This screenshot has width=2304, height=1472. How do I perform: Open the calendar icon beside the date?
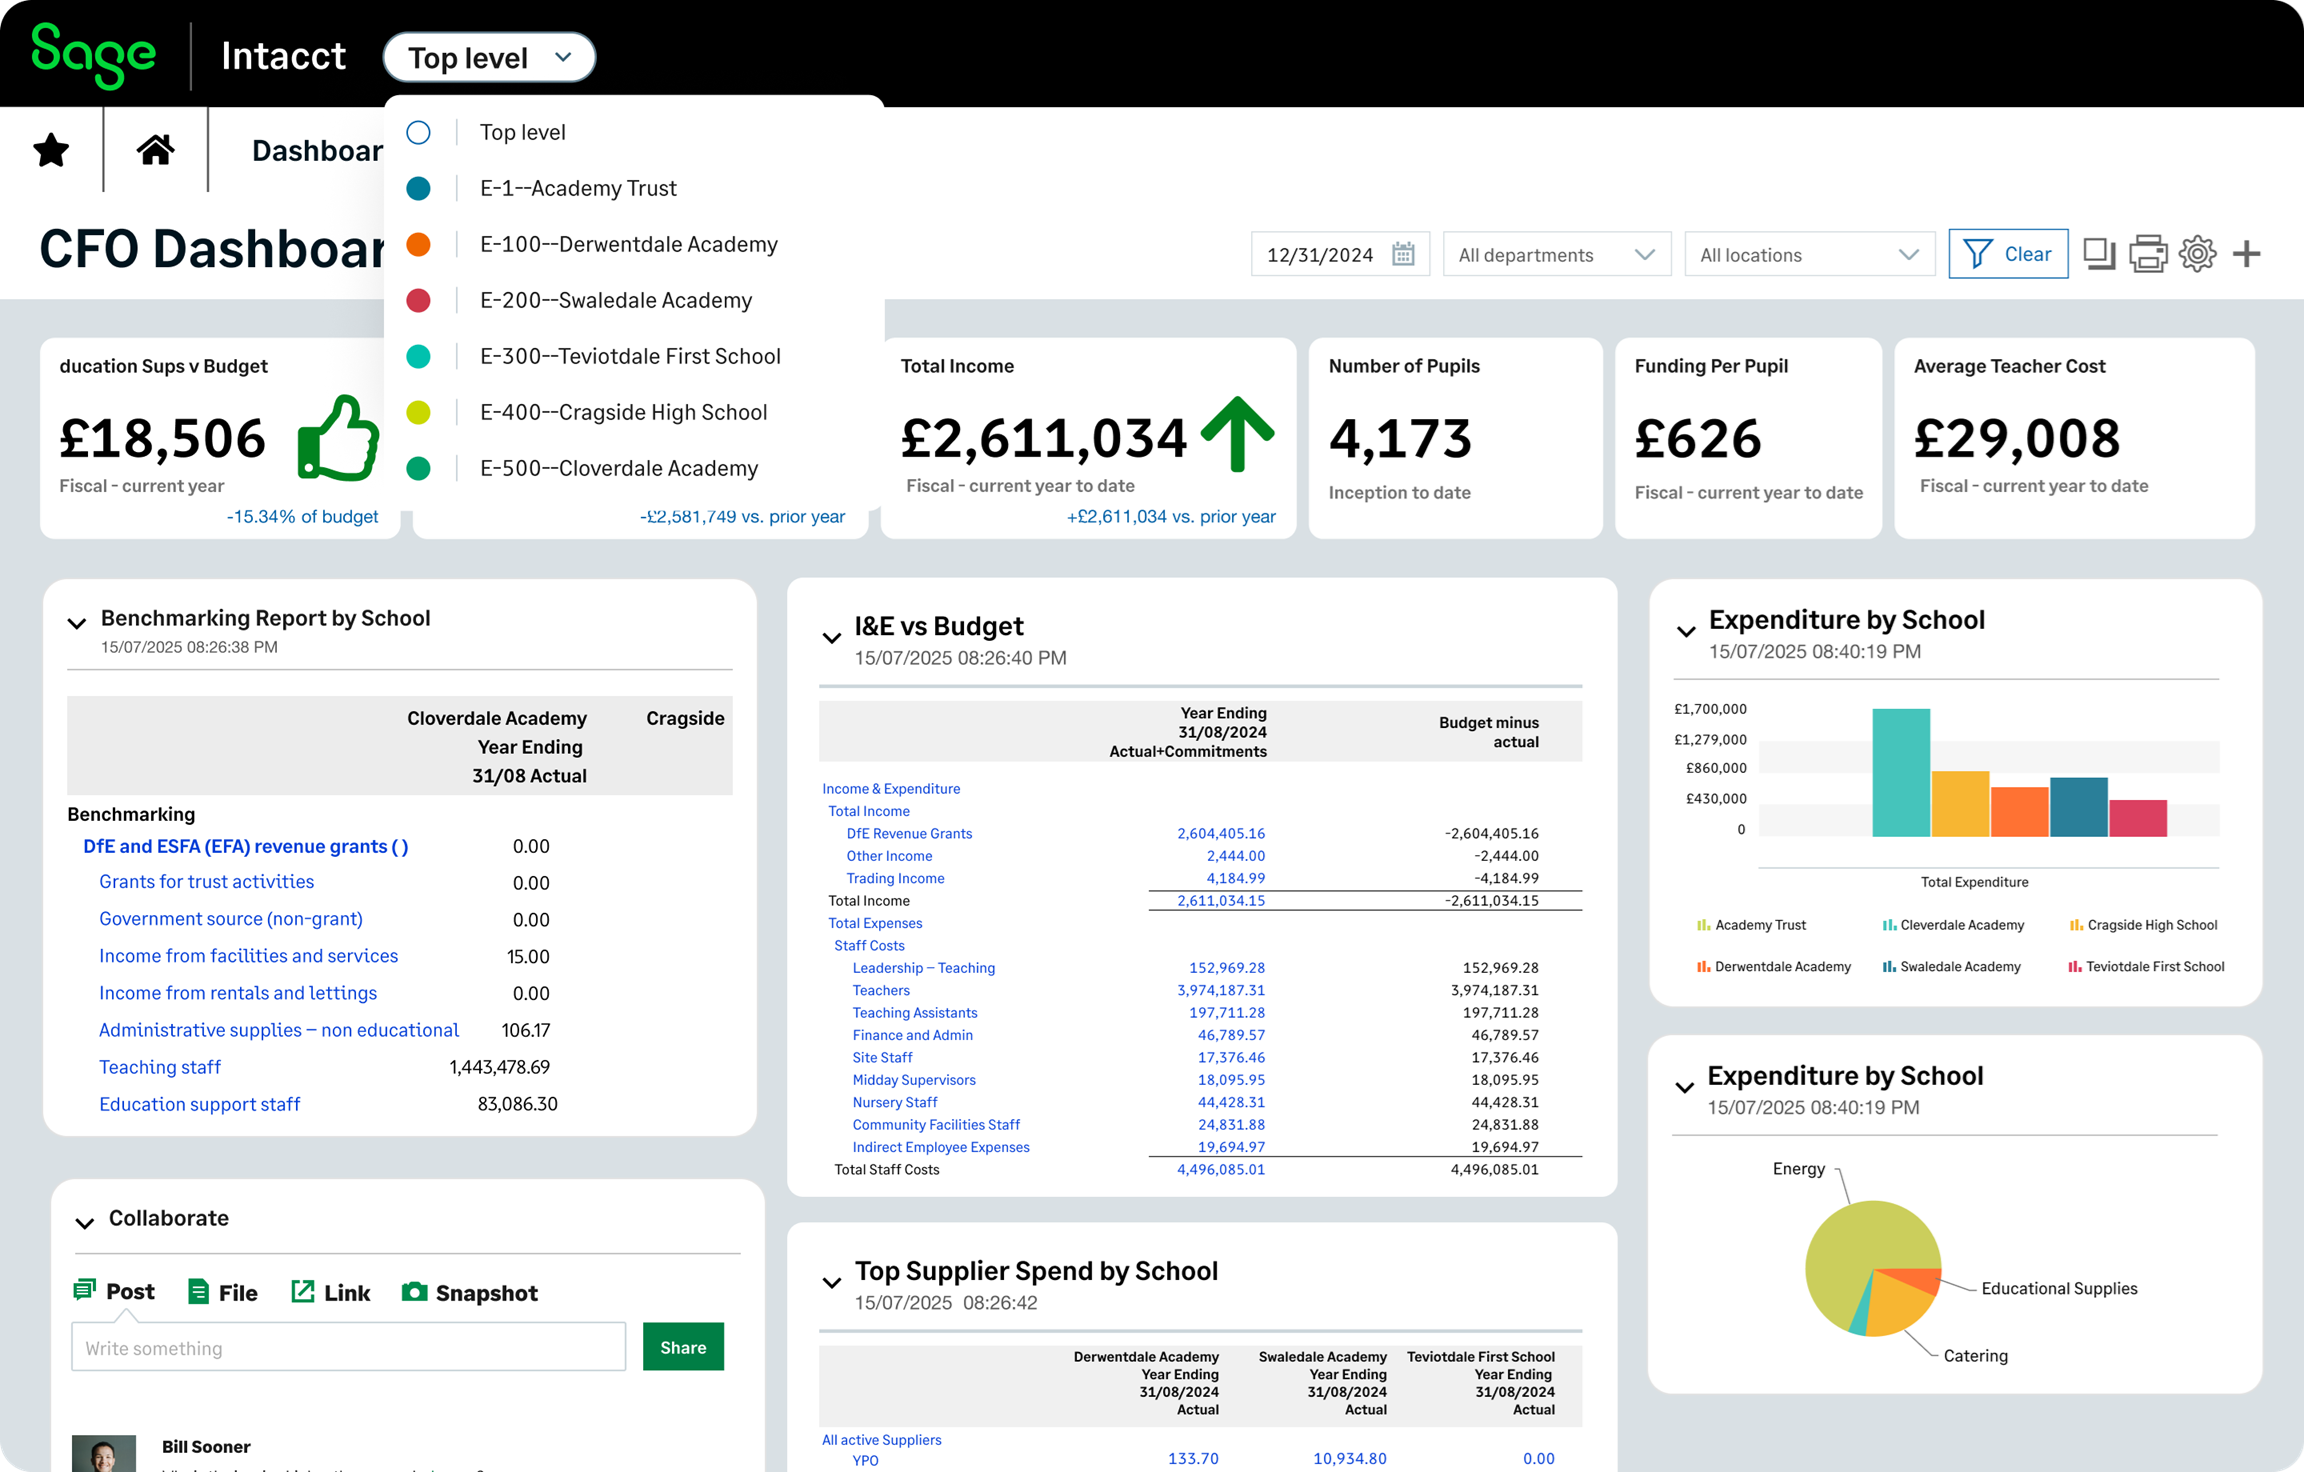(x=1404, y=254)
